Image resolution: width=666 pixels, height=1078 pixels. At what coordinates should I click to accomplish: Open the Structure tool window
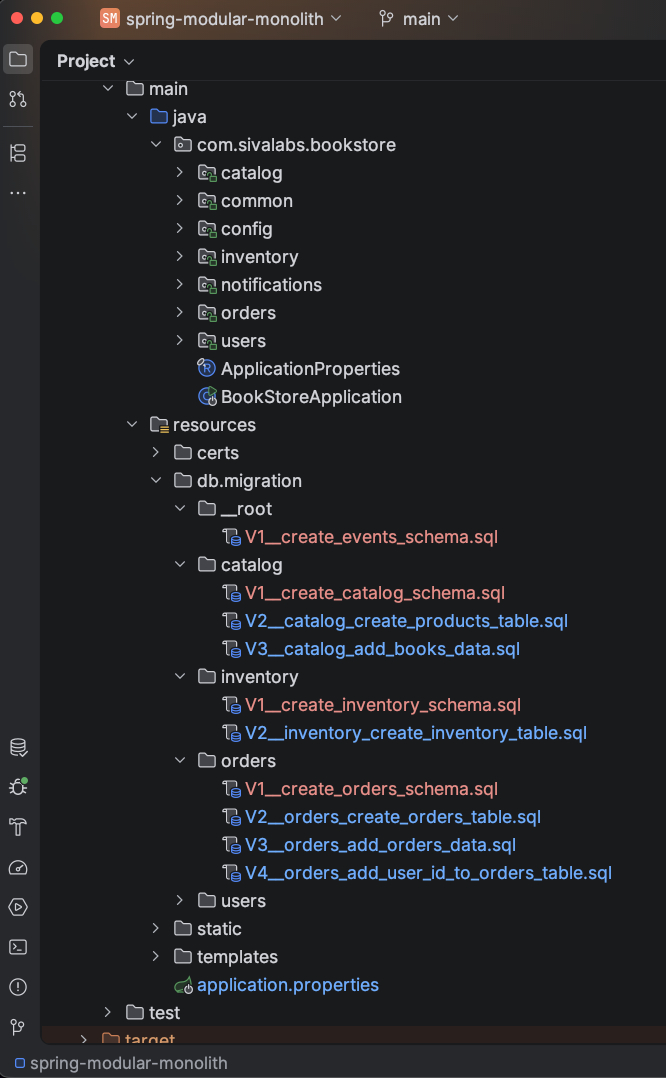click(18, 153)
